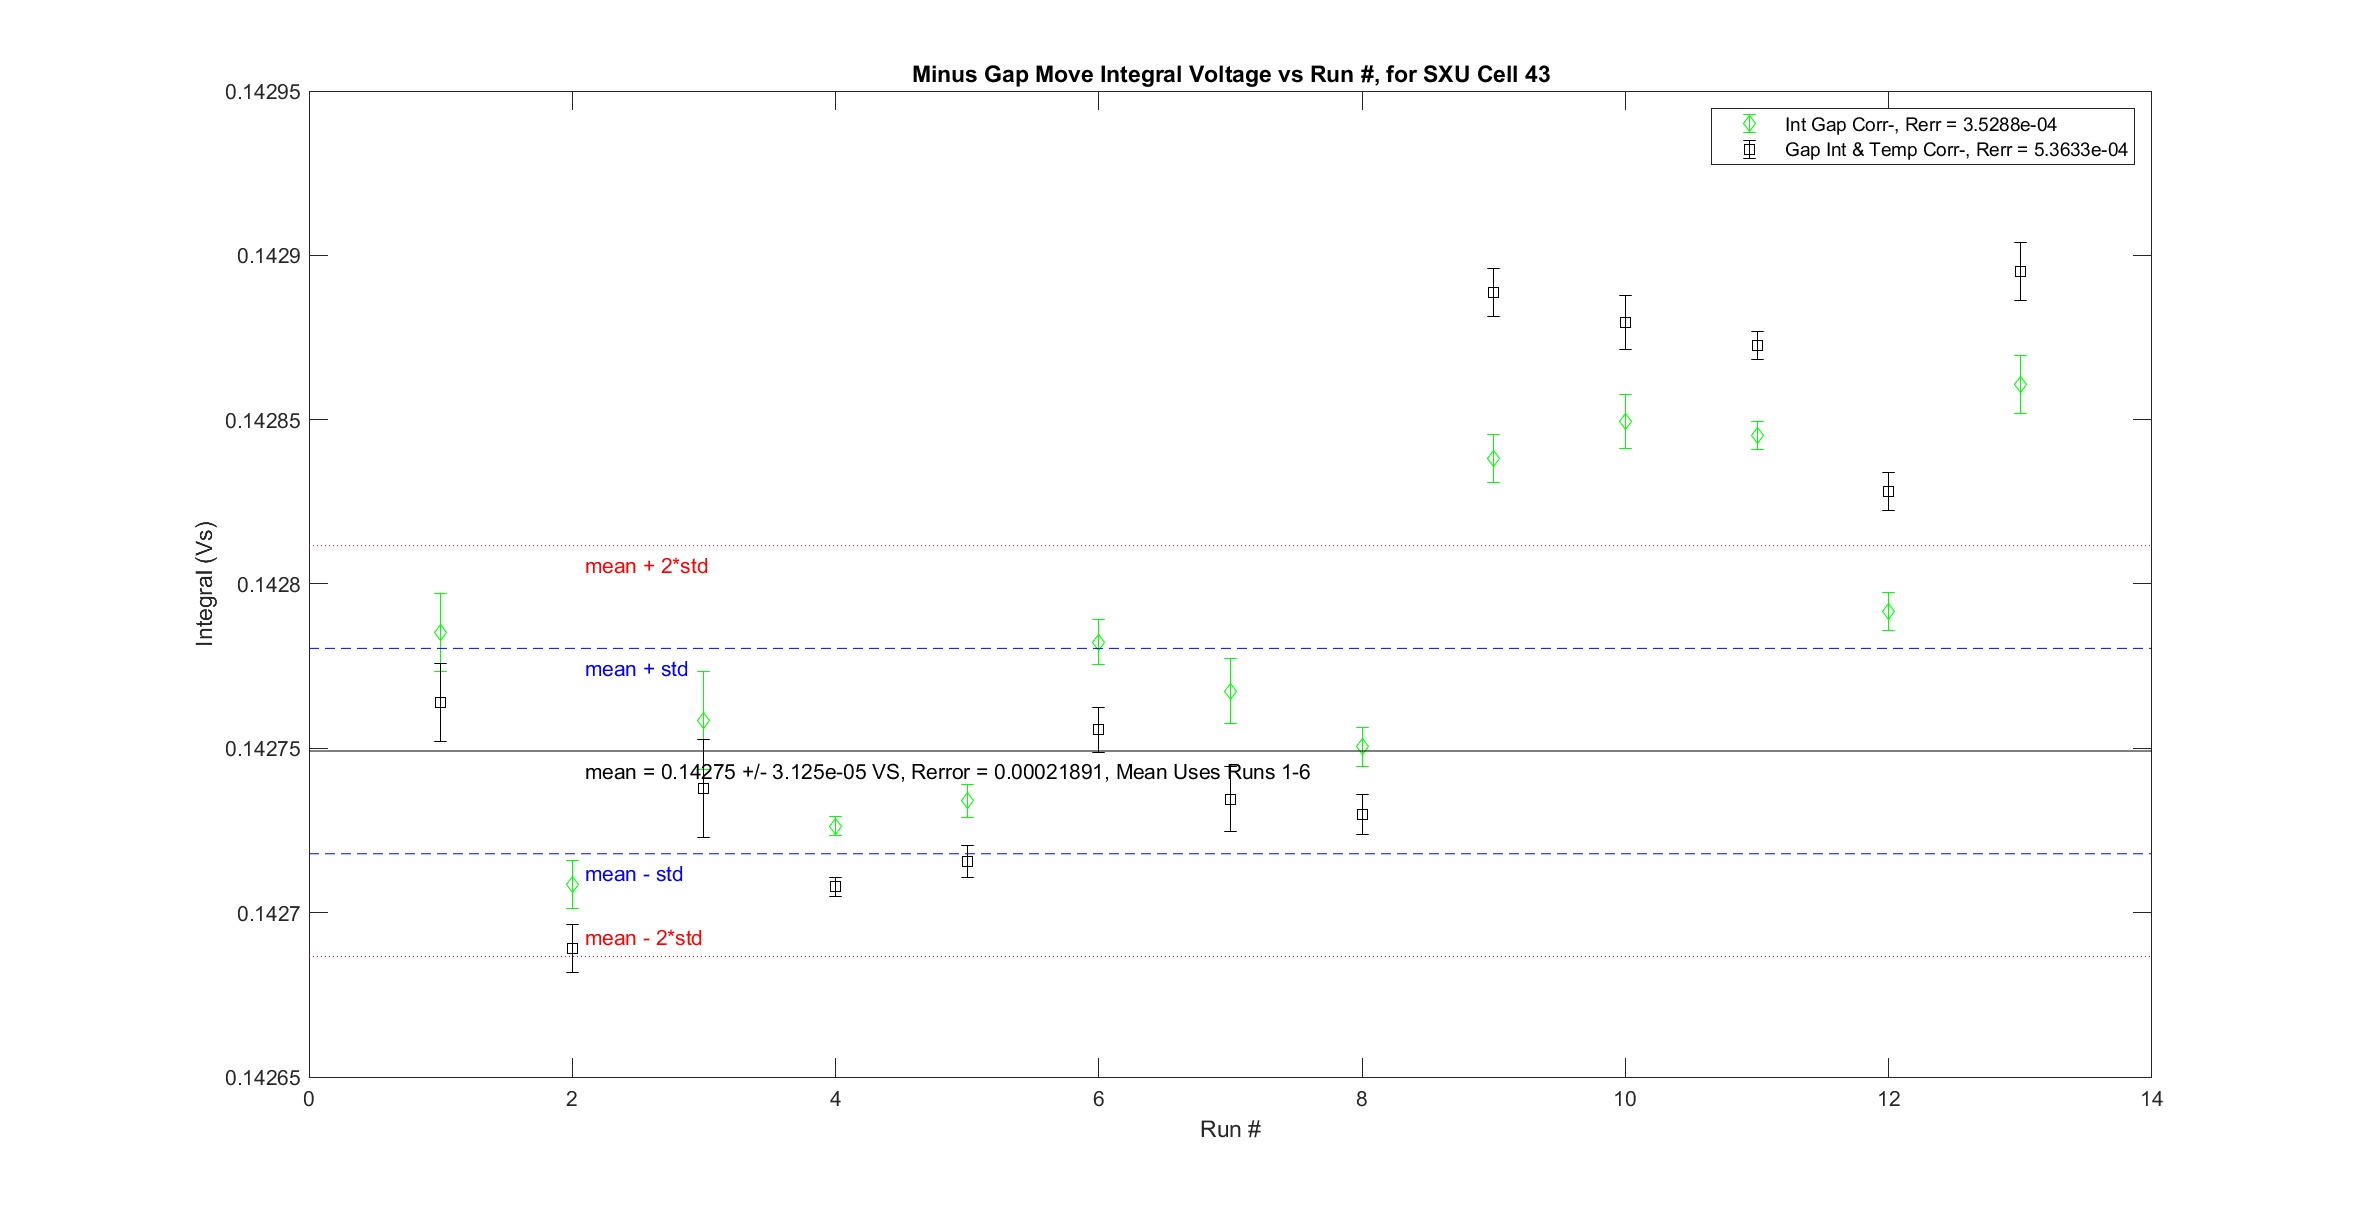Click green diamond icon in legend
2378x1210 pixels.
pyautogui.click(x=1749, y=125)
